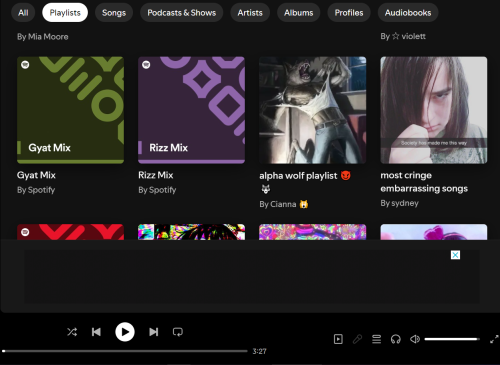
Task: Open most cringe embarrassing songs cover
Action: click(434, 110)
